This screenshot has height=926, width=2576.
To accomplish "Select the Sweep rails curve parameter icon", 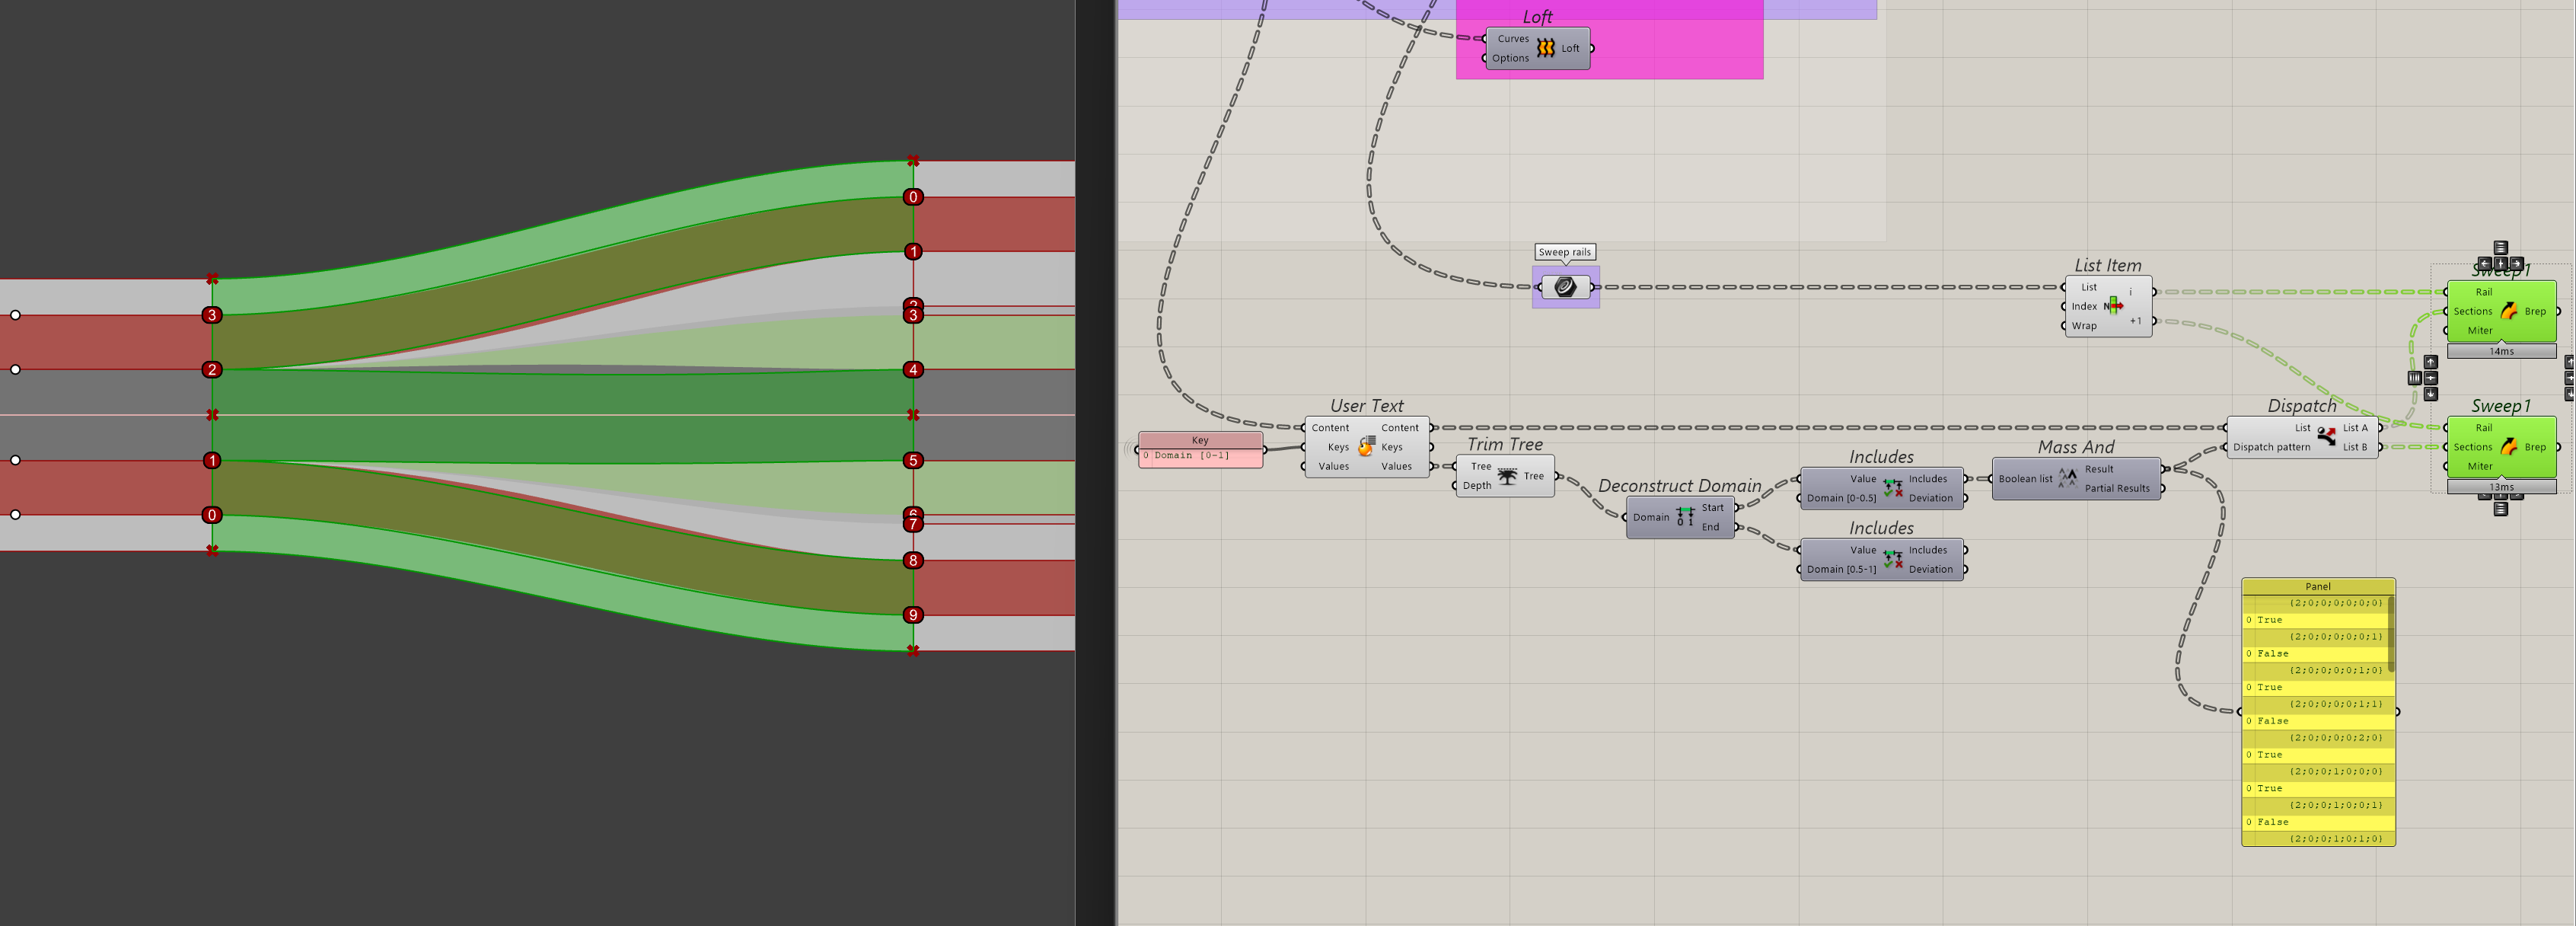I will [1565, 288].
